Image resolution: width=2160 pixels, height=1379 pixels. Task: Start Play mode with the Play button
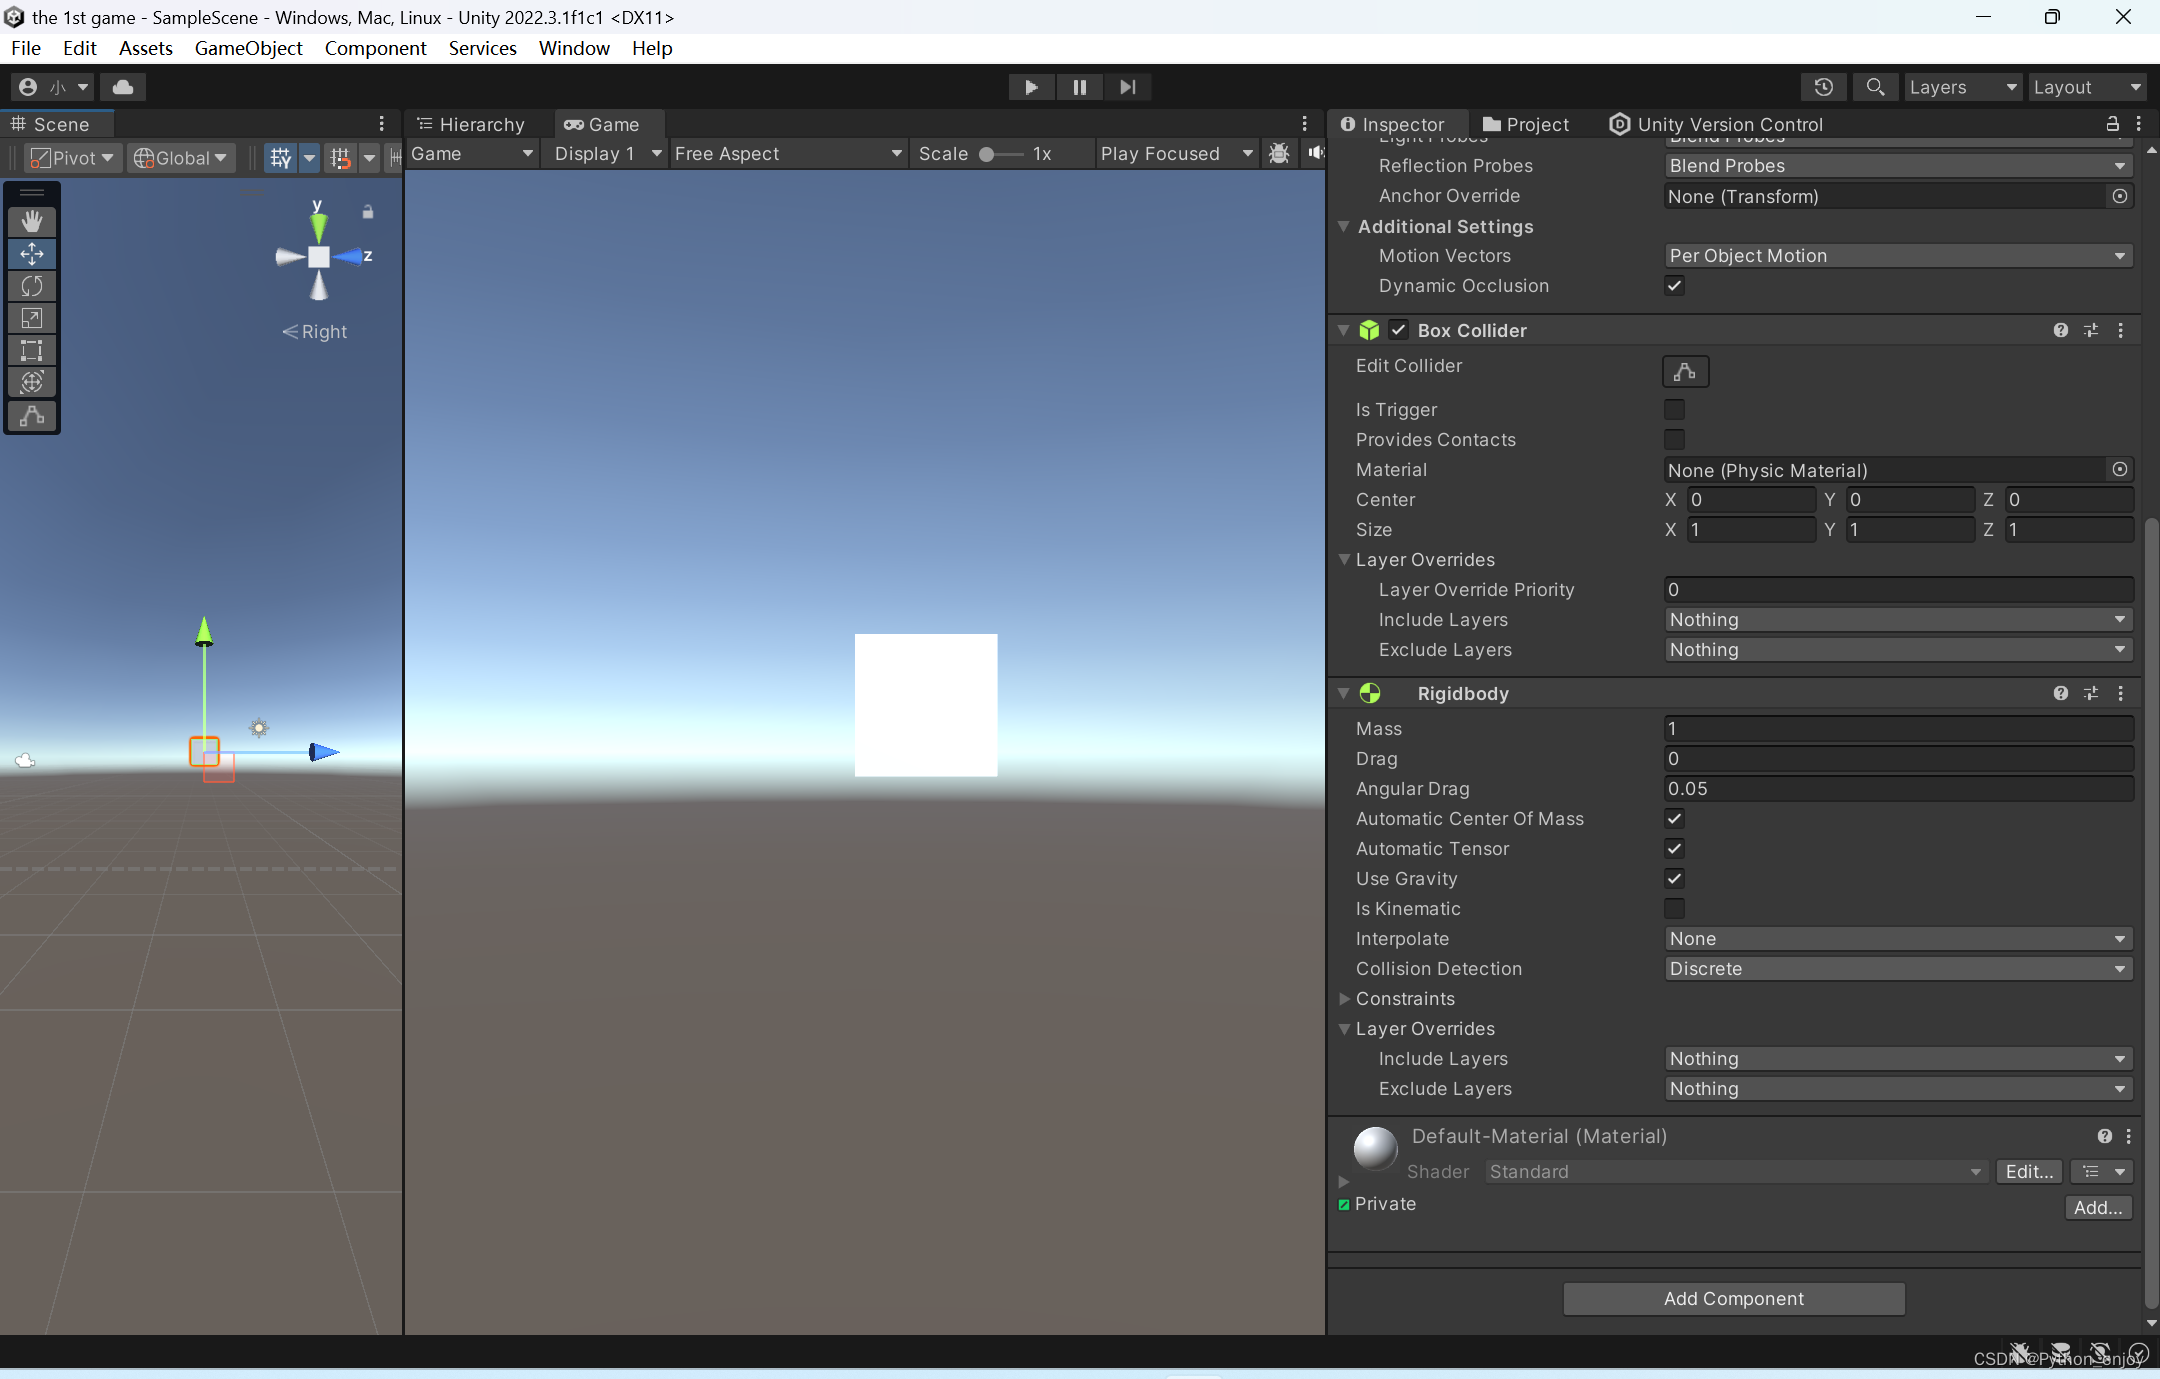pos(1031,87)
